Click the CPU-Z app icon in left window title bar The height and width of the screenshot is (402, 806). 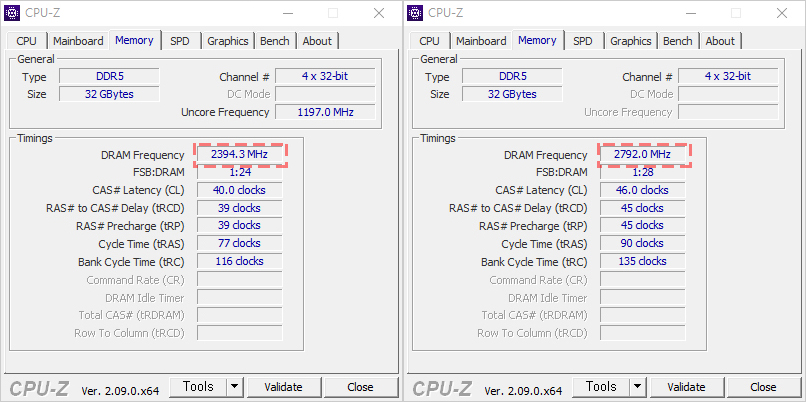pyautogui.click(x=12, y=13)
